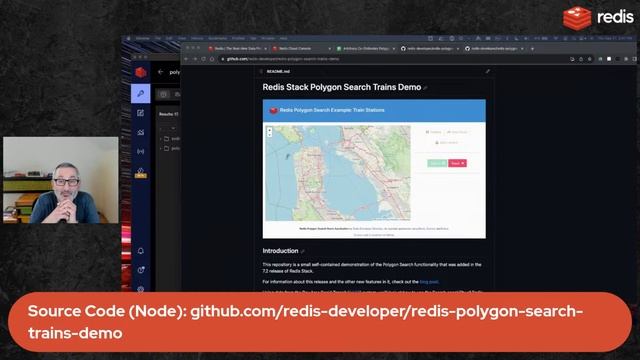Click the browser home button
Viewport: 640px width, 360px height.
pos(211,59)
